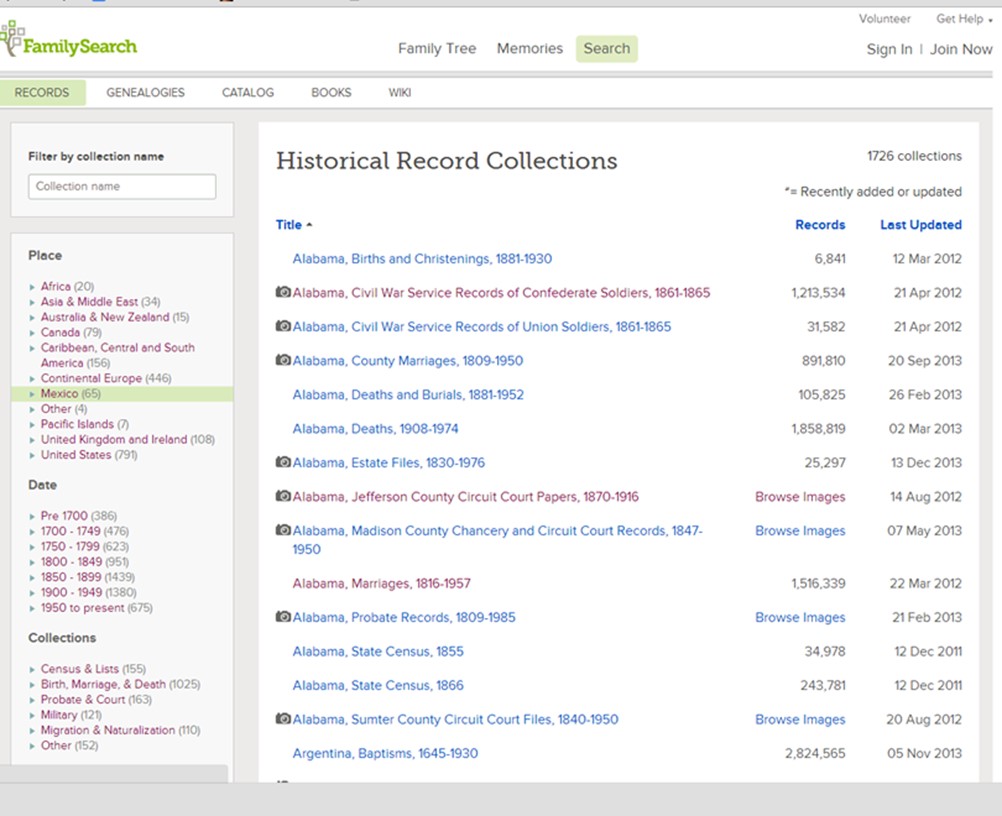Open the Get Help dropdown
Screen dimensions: 1002x816
click(964, 19)
